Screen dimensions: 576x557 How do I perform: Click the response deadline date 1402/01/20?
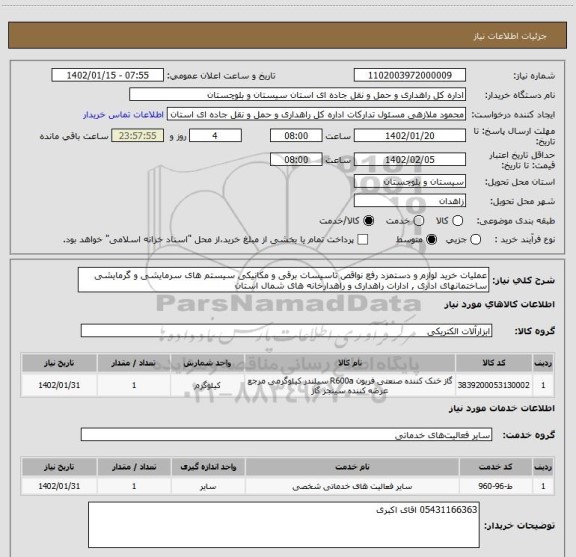coord(410,136)
